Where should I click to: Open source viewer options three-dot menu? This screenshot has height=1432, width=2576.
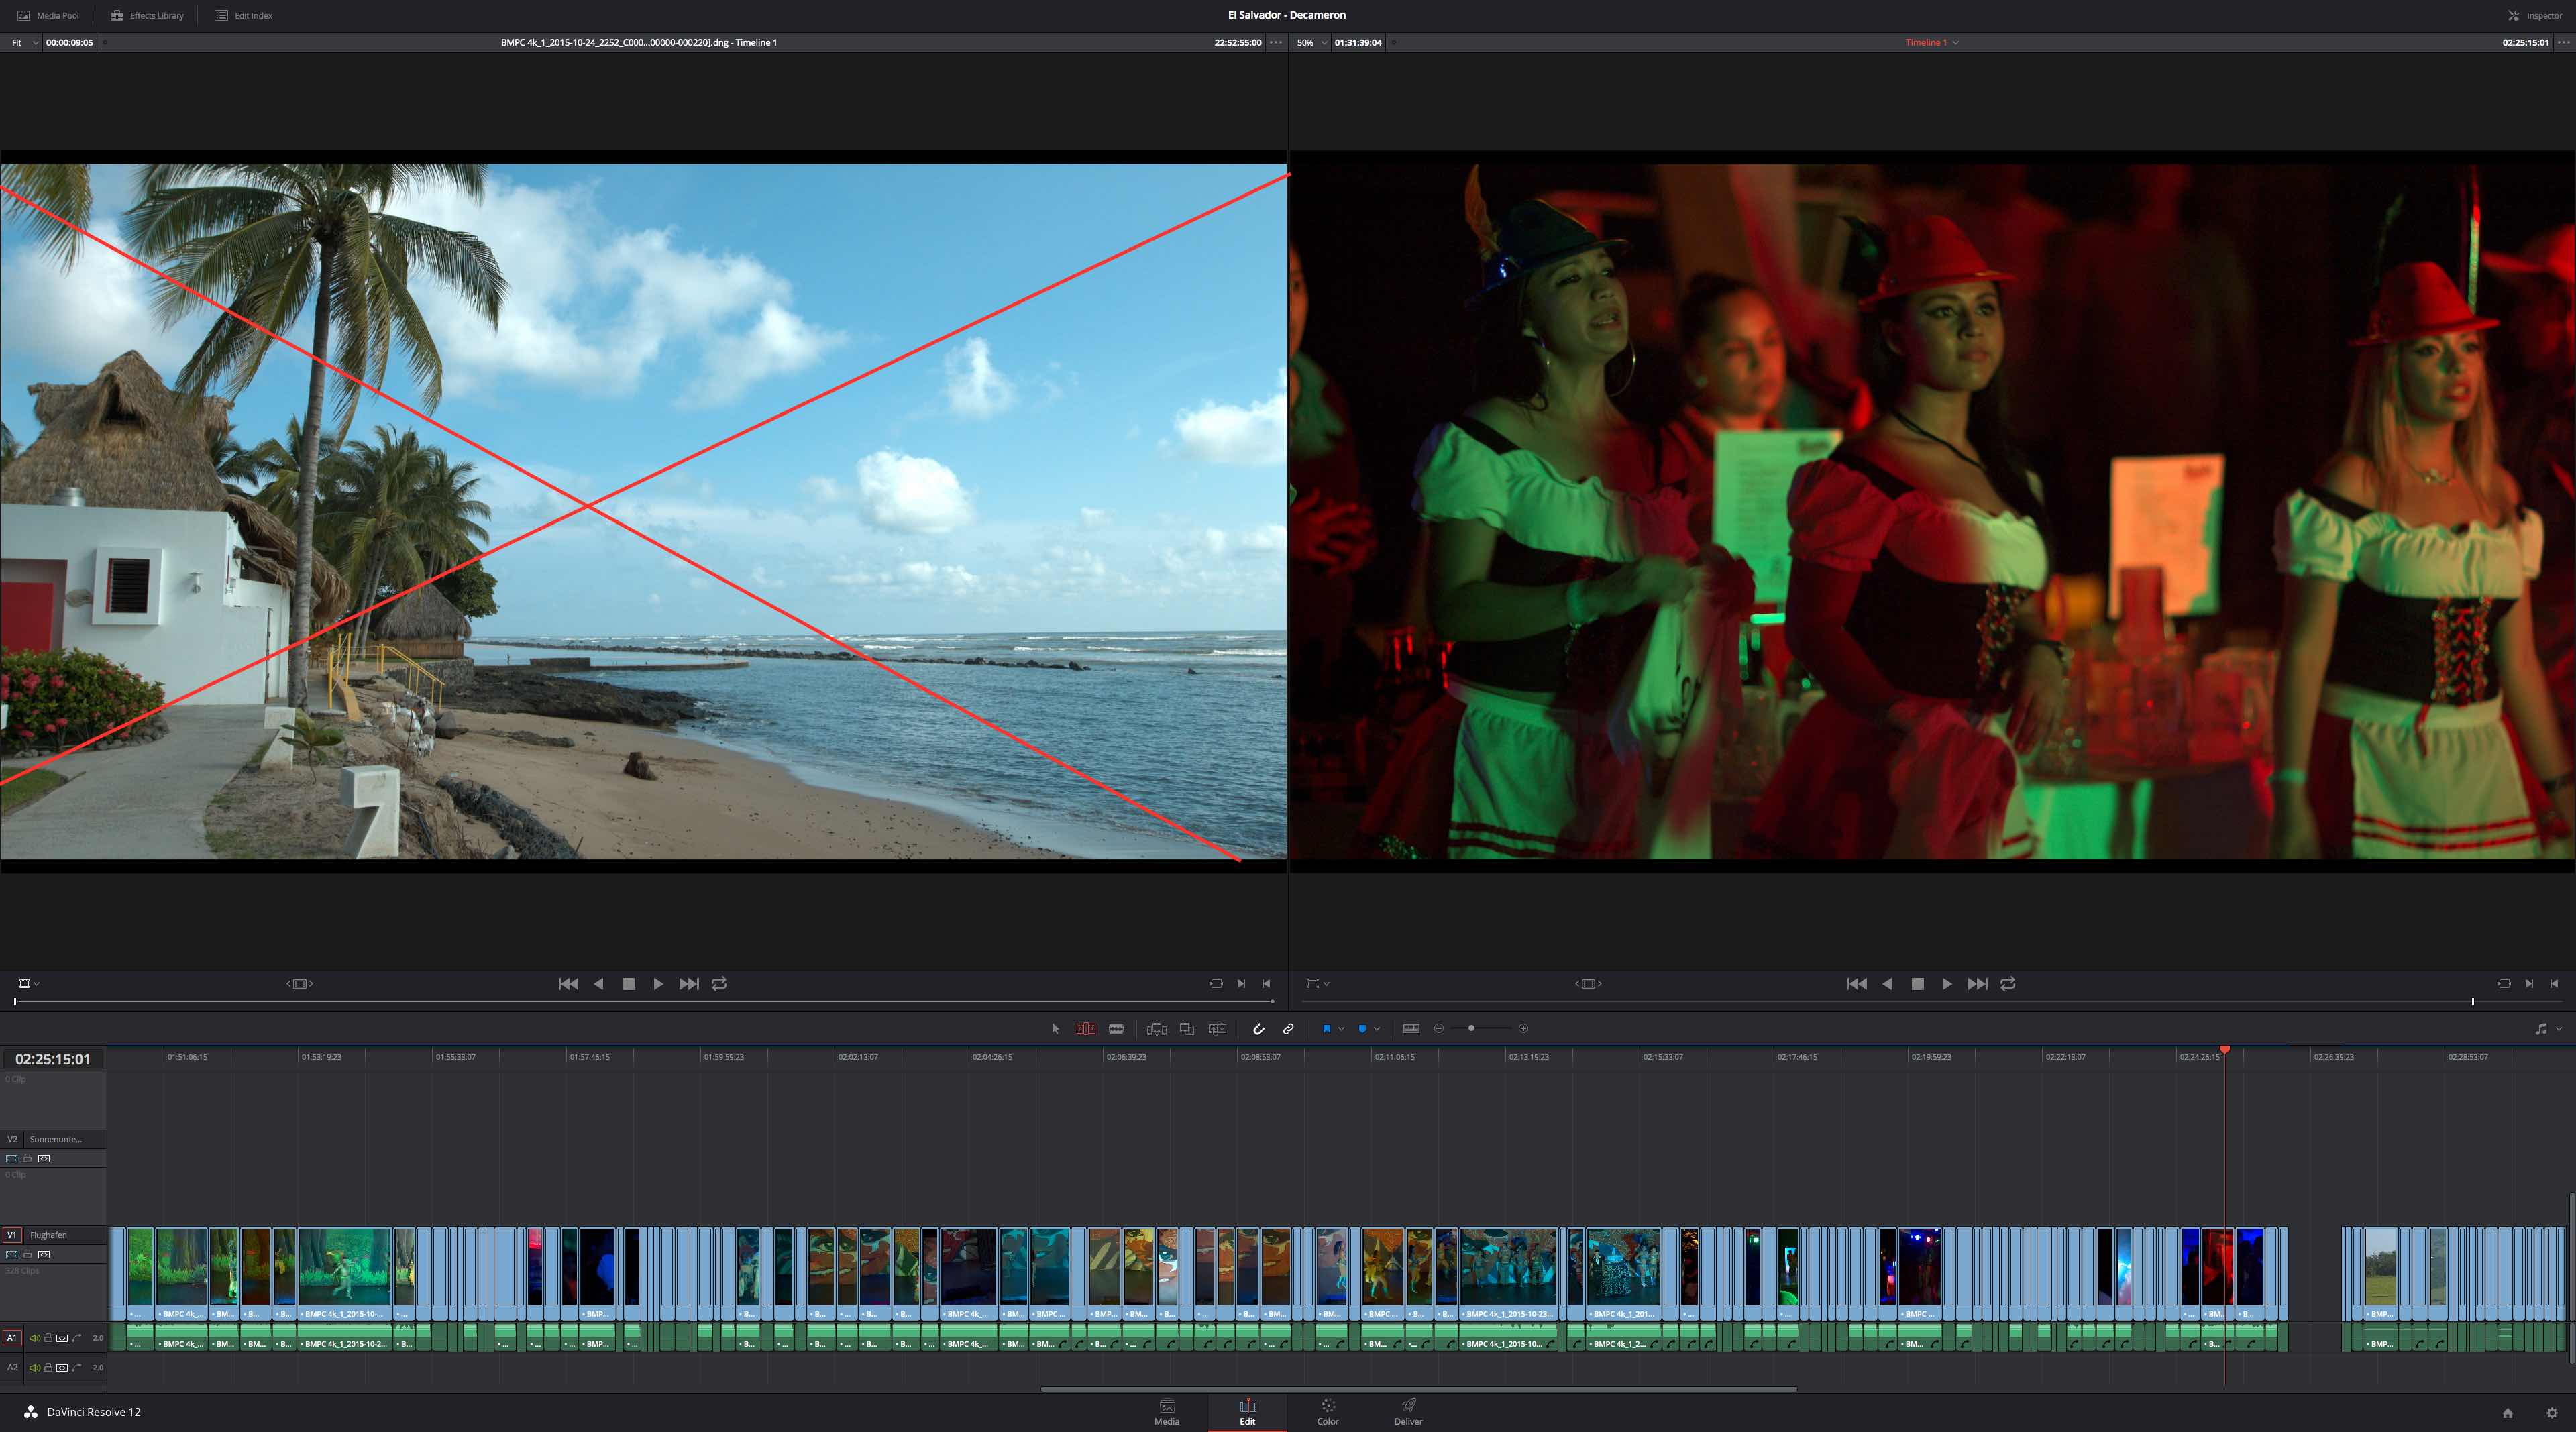pyautogui.click(x=1276, y=42)
